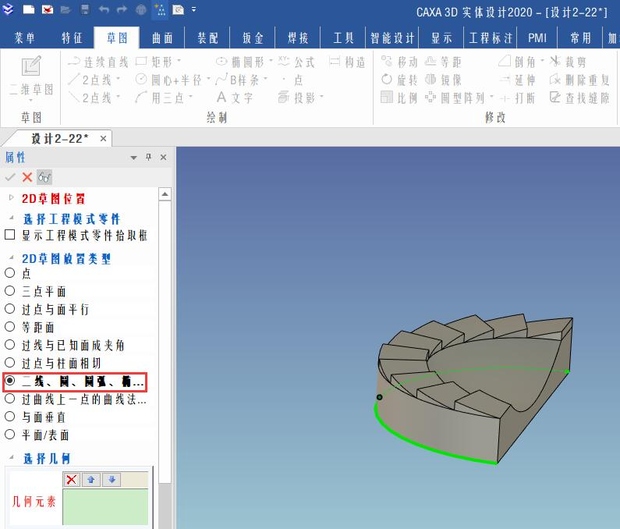Open the 圆型阵列 dropdown arrow
The height and width of the screenshot is (529, 620).
pos(491,96)
